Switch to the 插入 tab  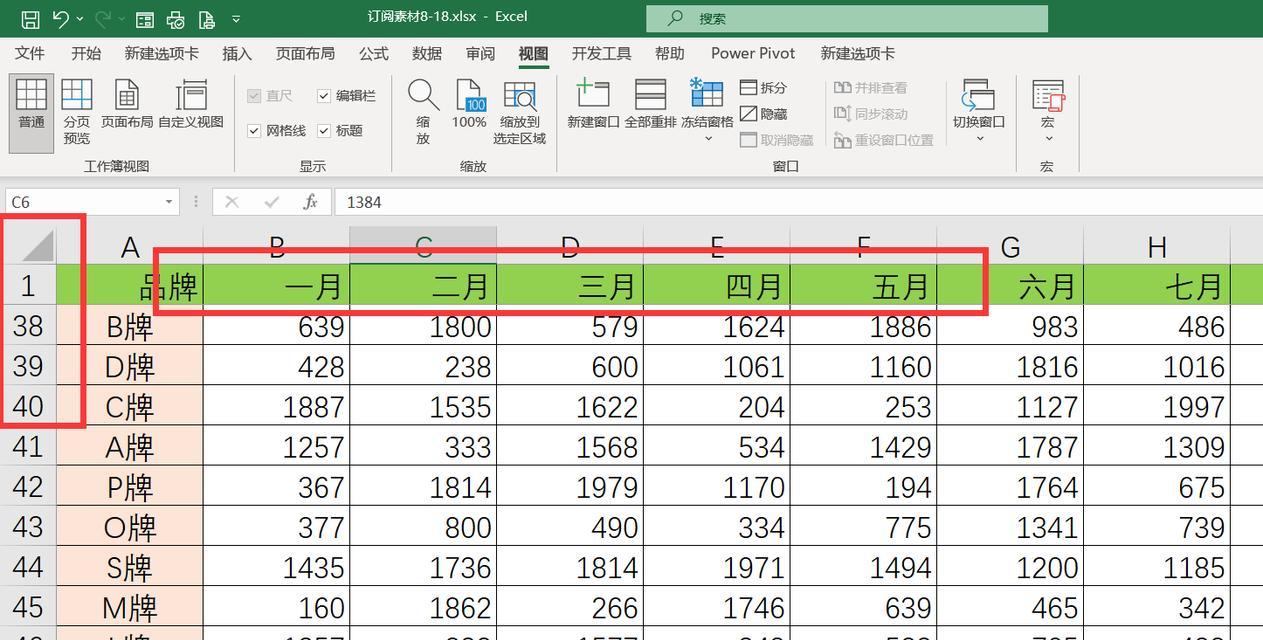(237, 54)
